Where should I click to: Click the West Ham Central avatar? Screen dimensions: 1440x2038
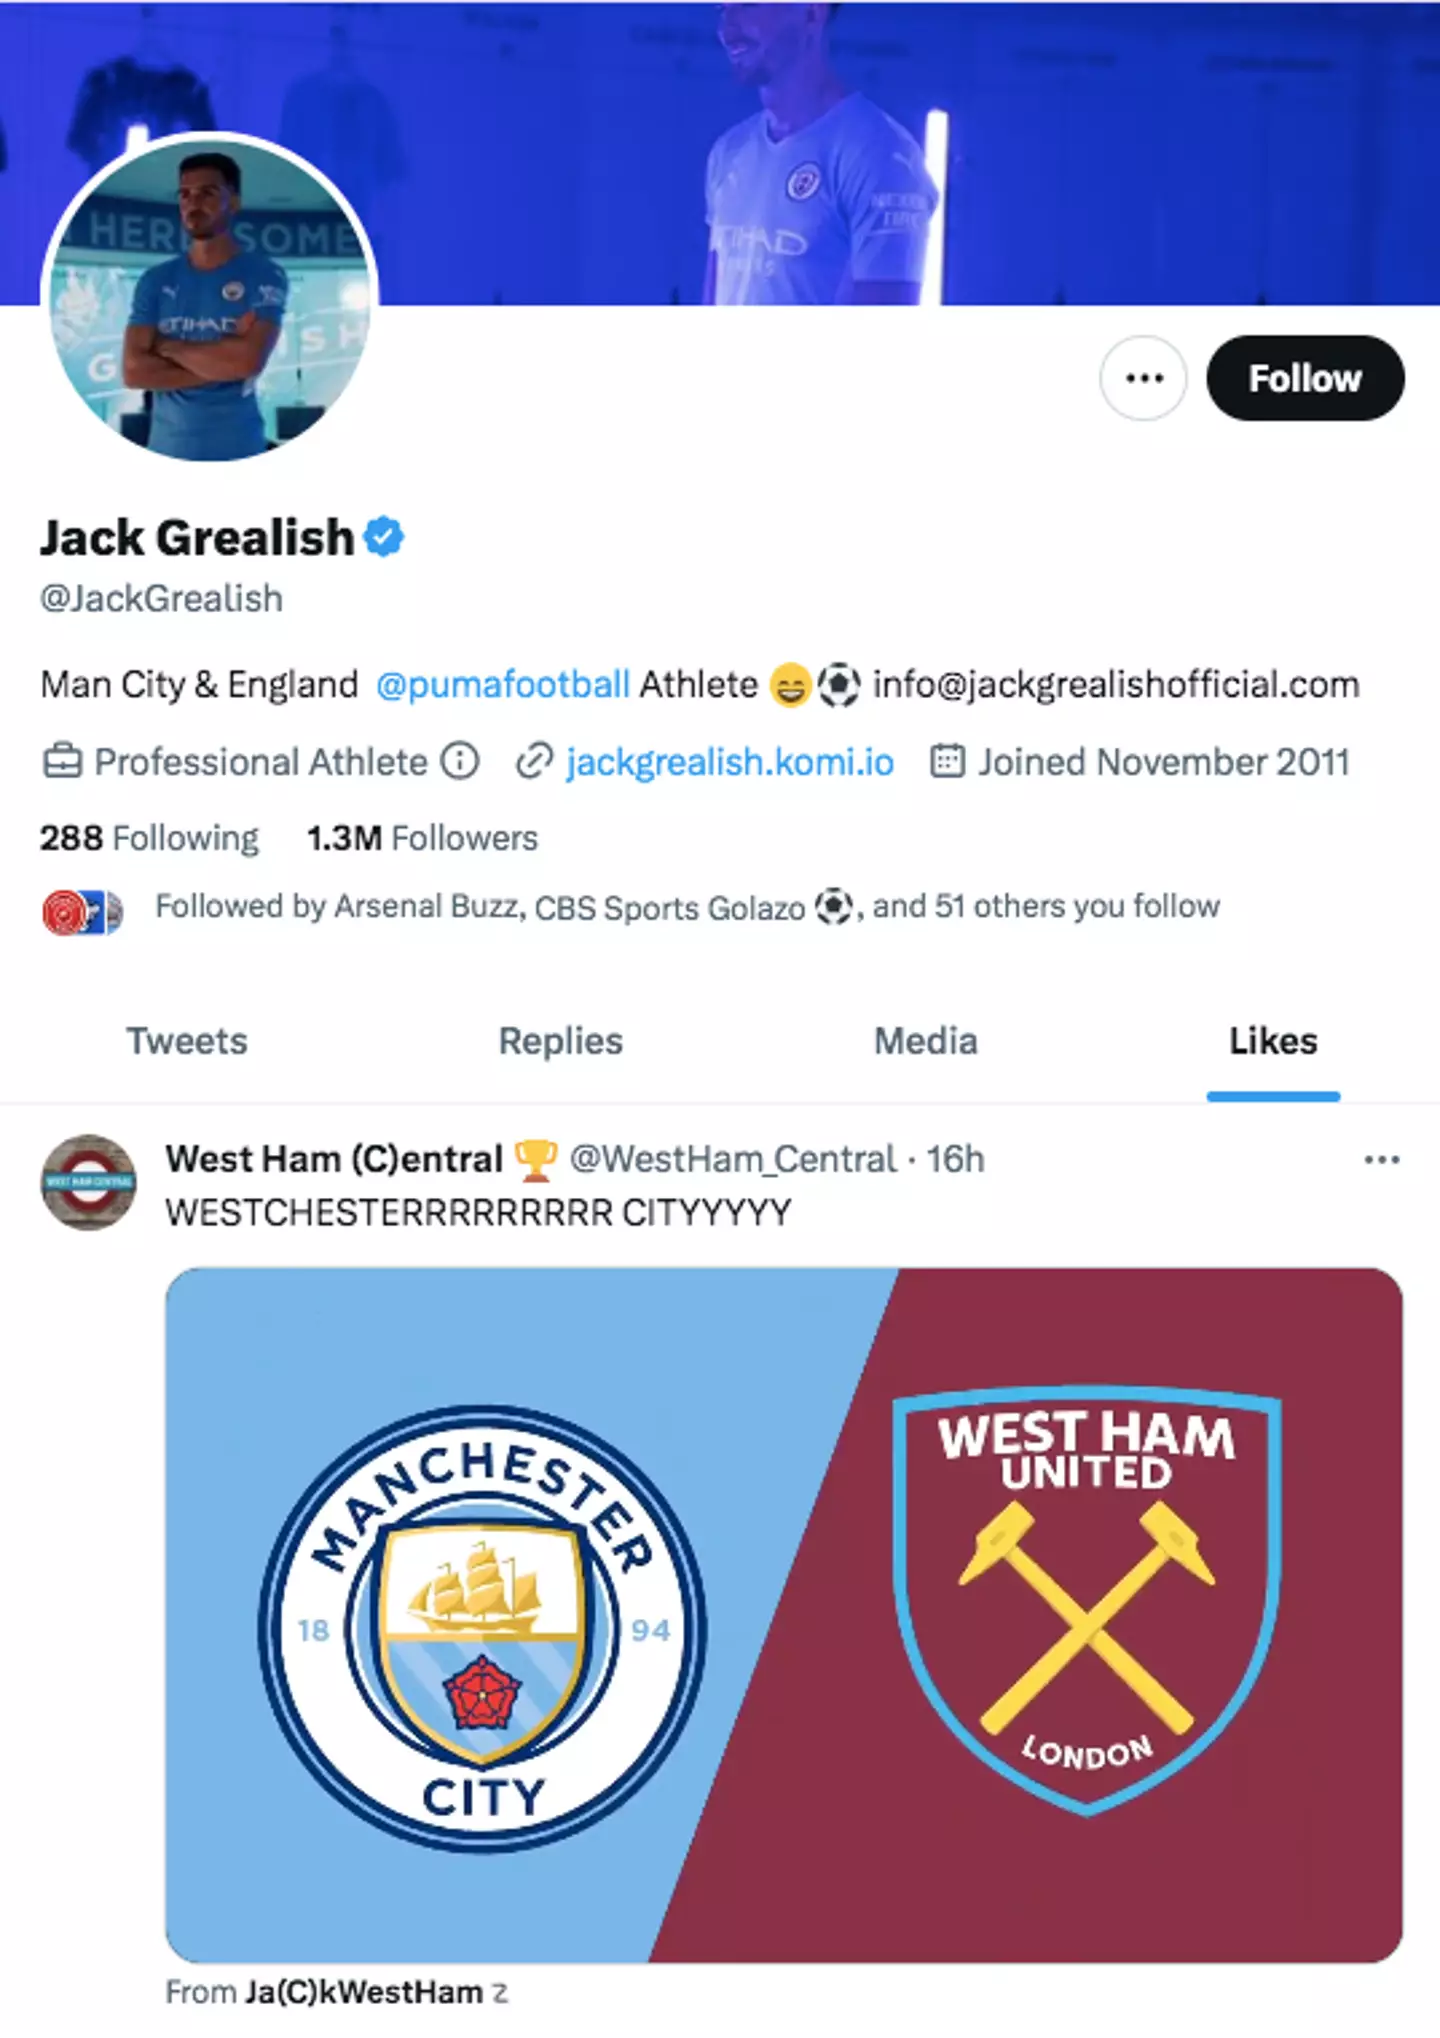tap(88, 1182)
